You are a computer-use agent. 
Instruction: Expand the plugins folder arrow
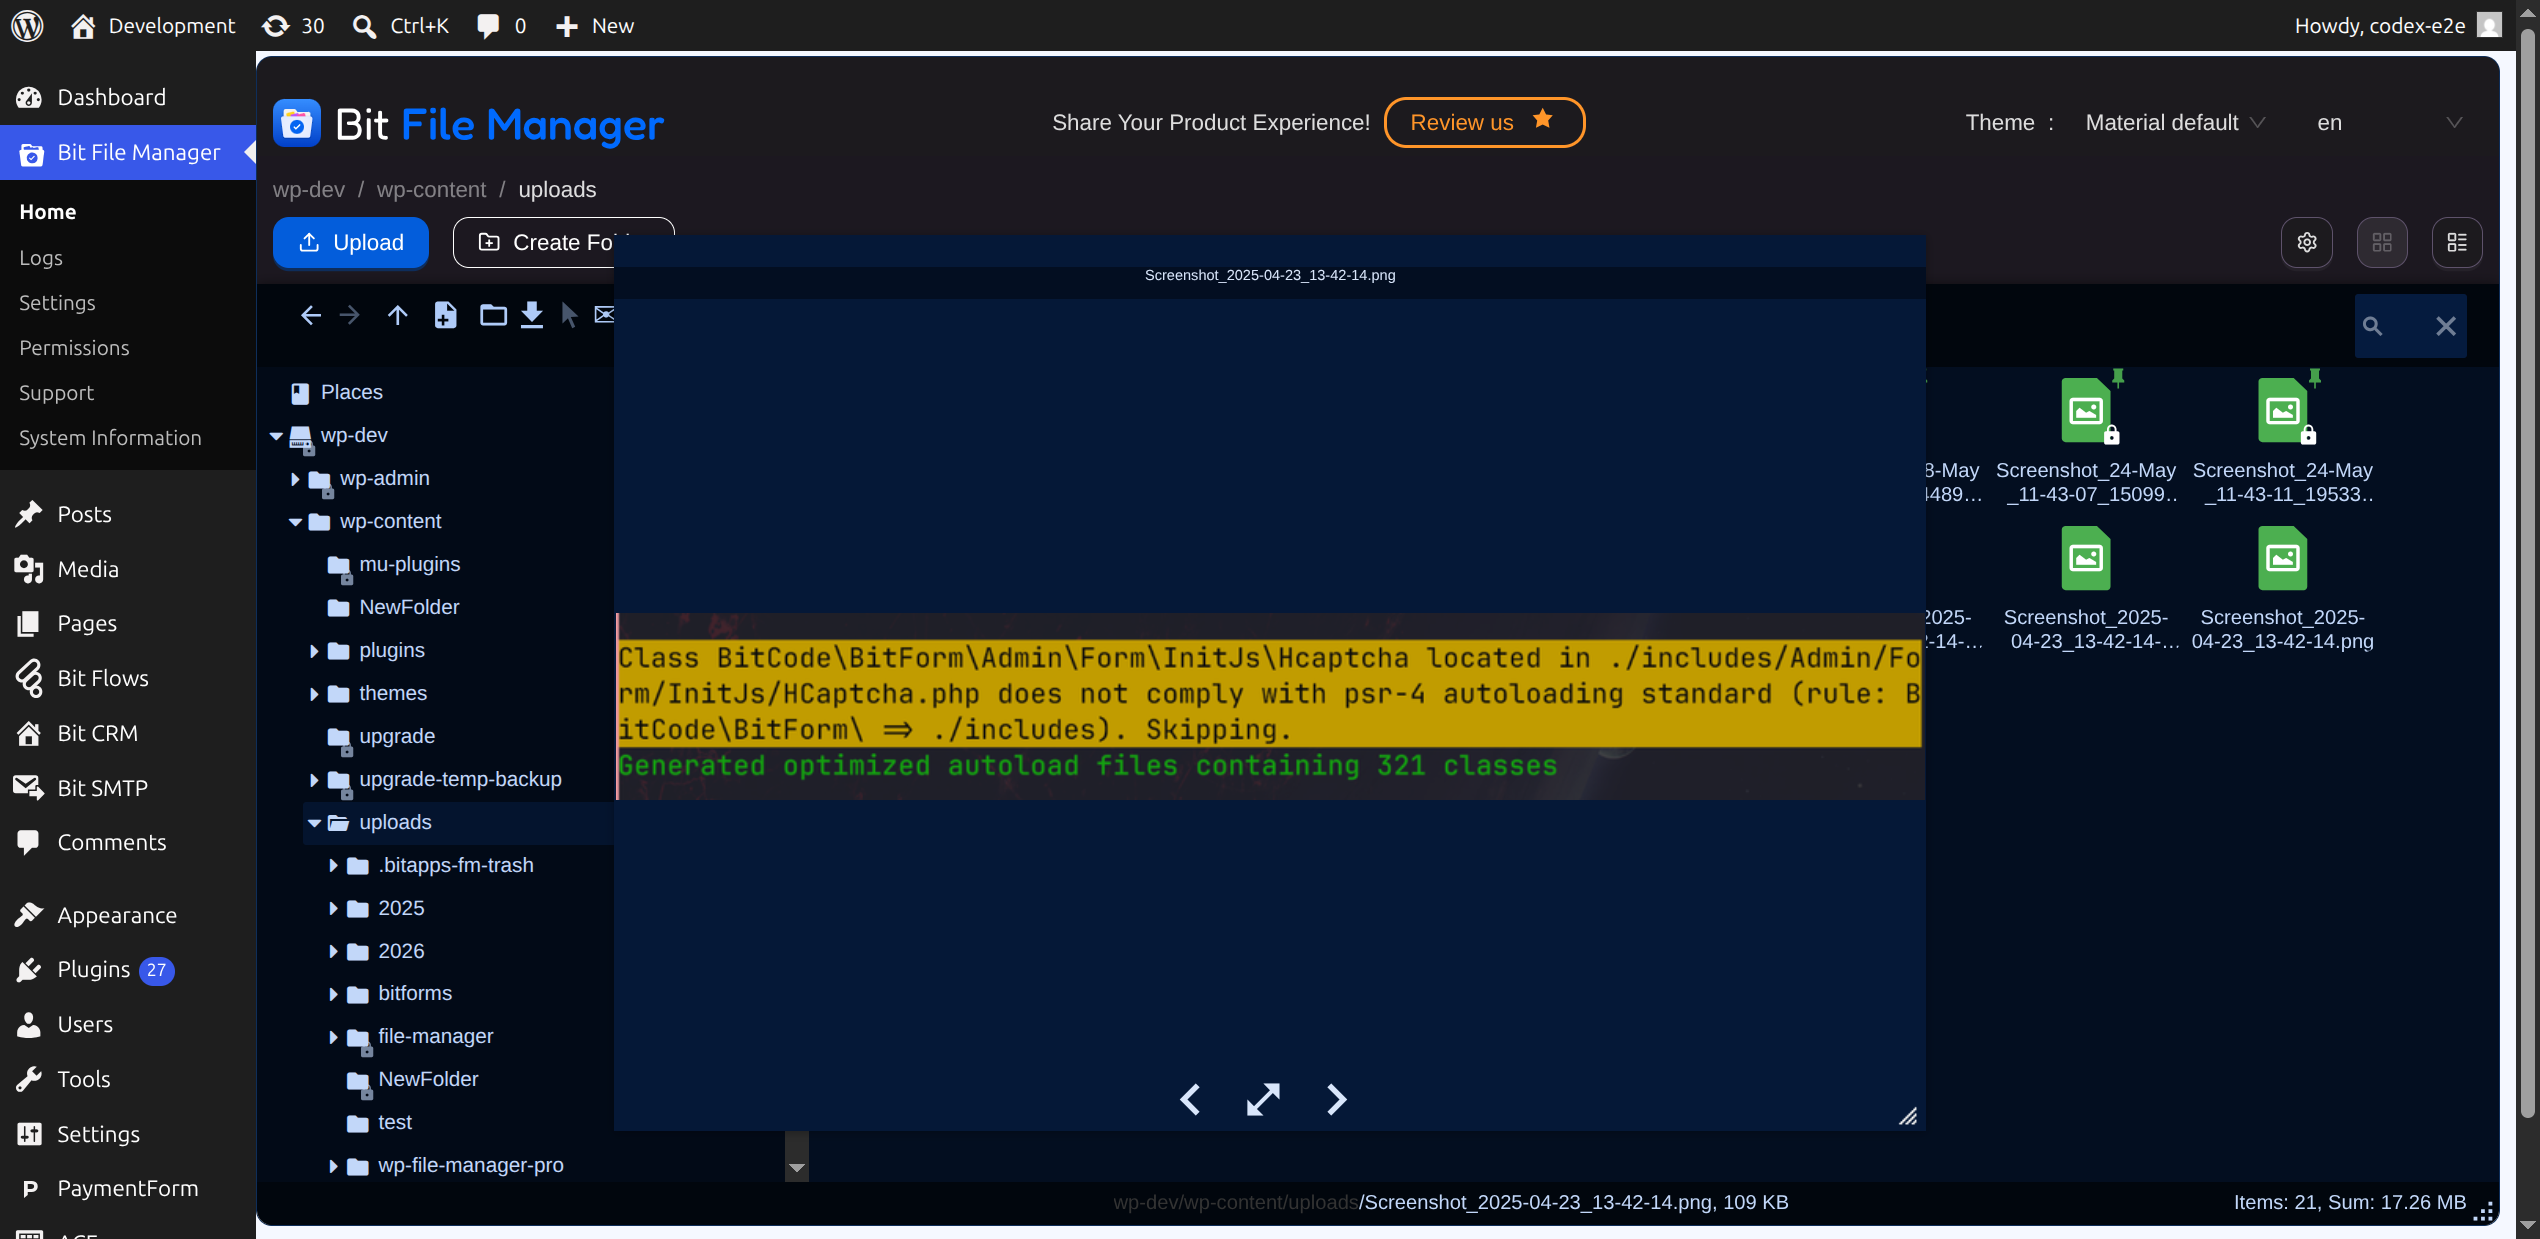(x=314, y=651)
